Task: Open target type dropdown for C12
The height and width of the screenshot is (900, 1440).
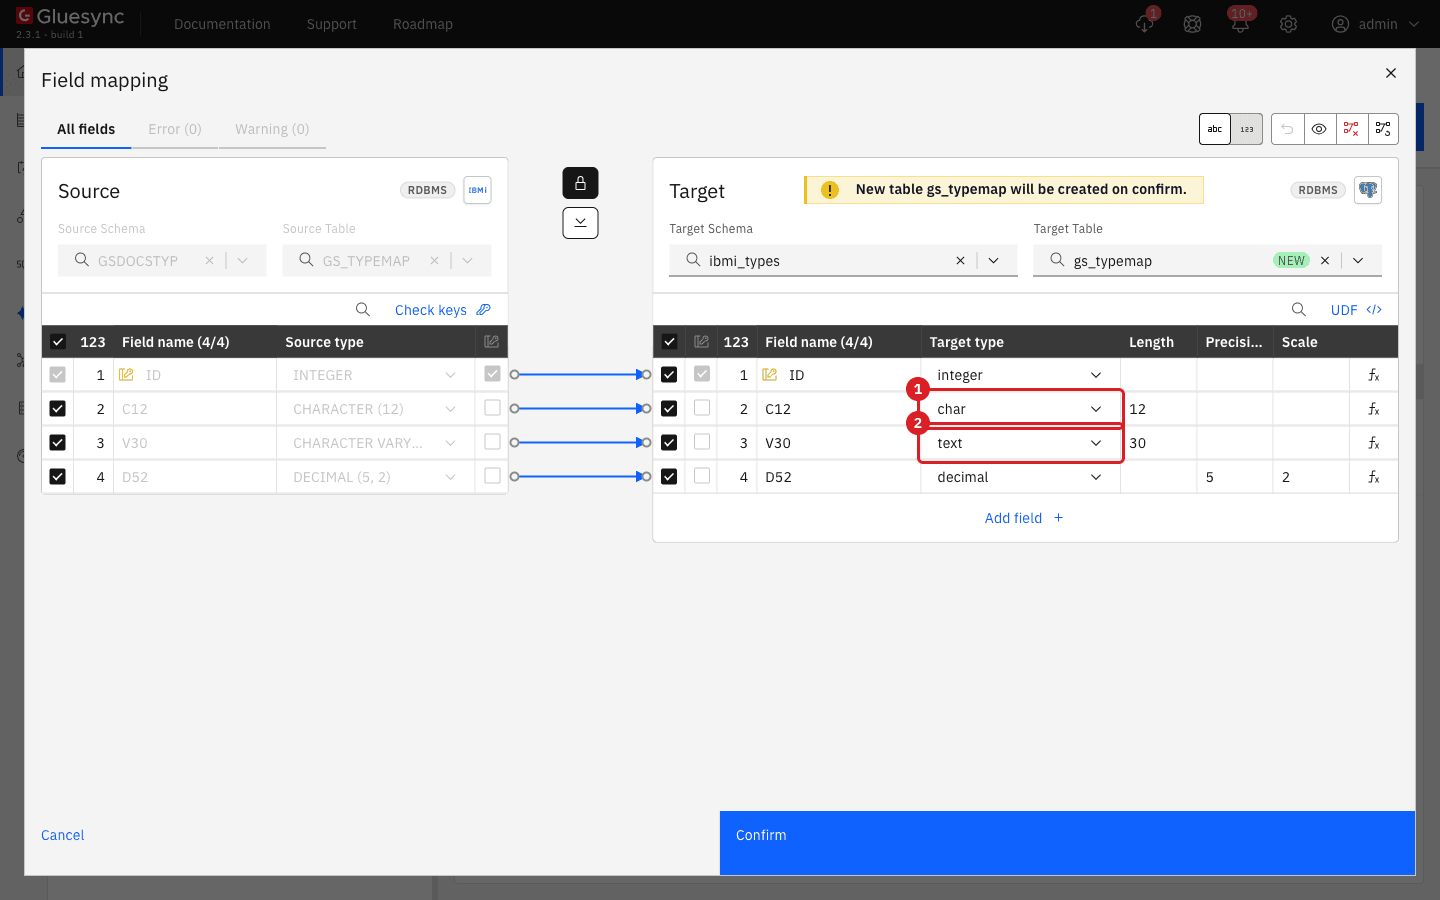Action: click(1020, 409)
